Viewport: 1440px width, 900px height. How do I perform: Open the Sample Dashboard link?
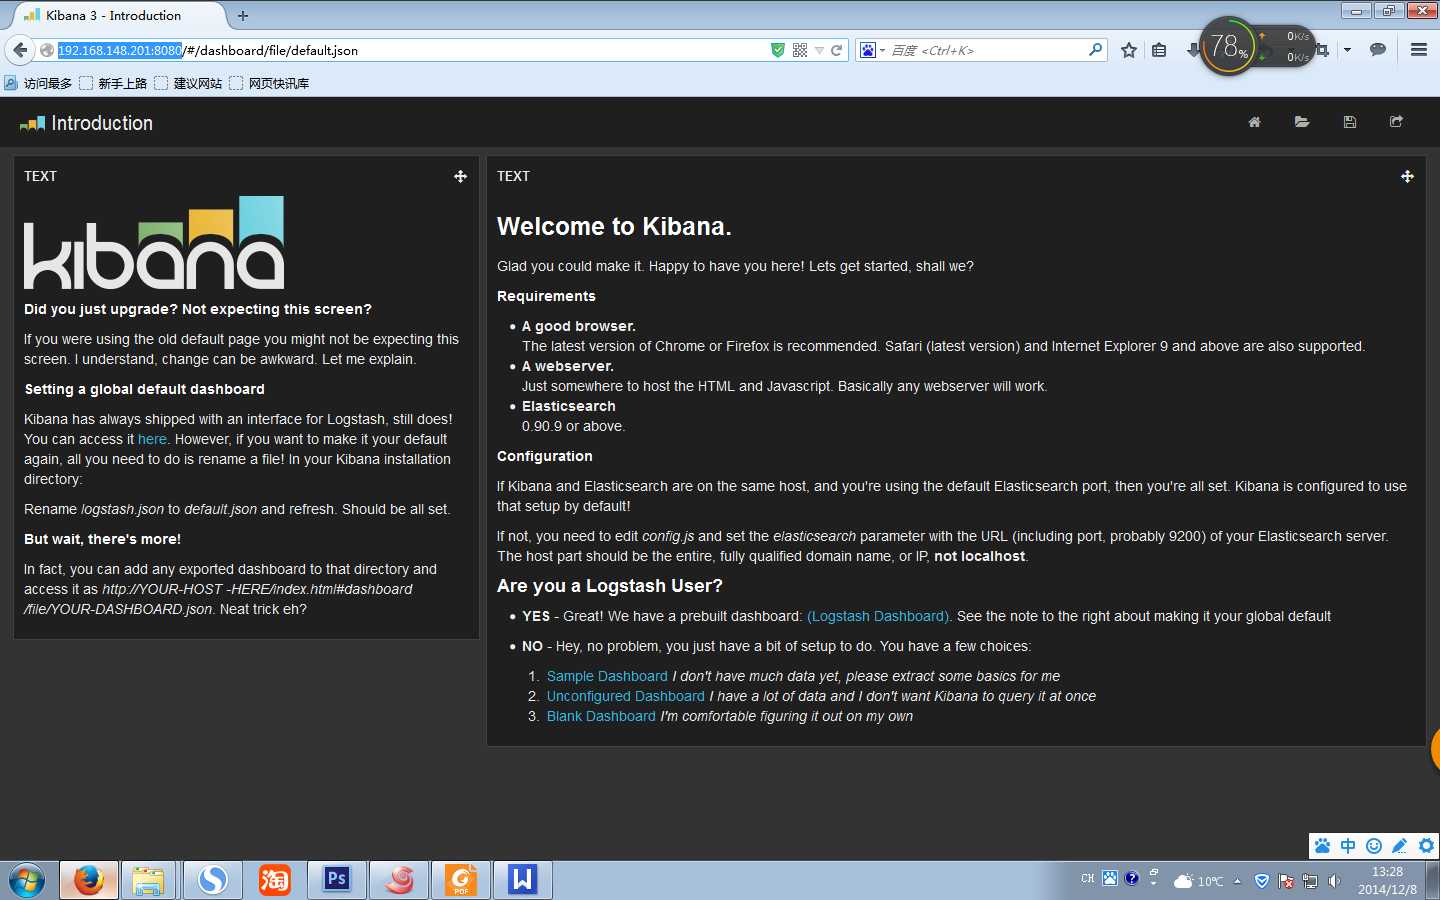(x=607, y=676)
